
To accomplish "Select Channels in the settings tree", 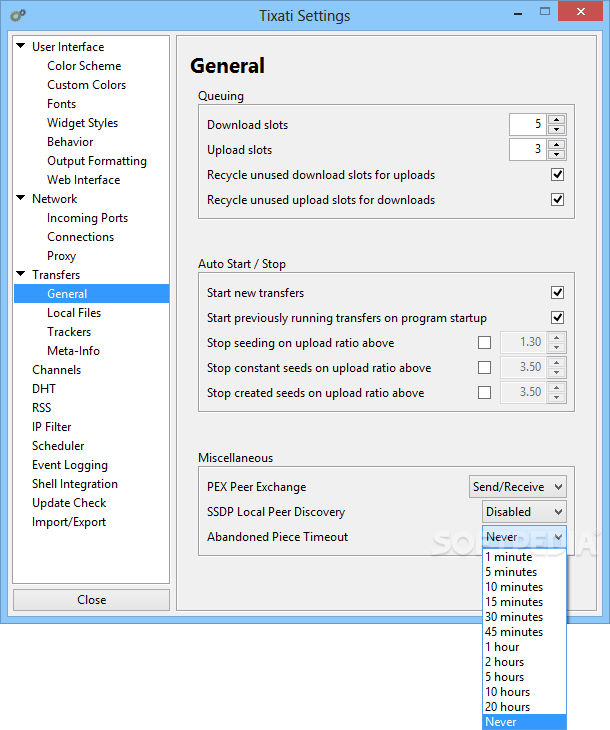I will click(x=56, y=370).
